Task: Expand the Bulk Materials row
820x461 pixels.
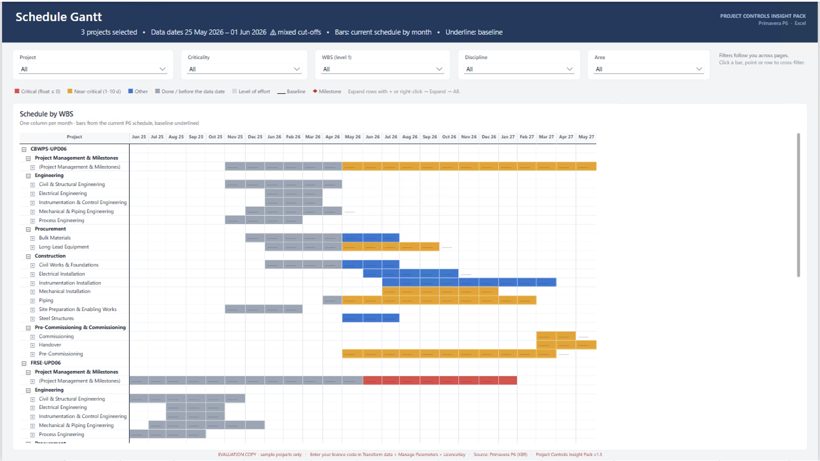Action: pyautogui.click(x=32, y=238)
